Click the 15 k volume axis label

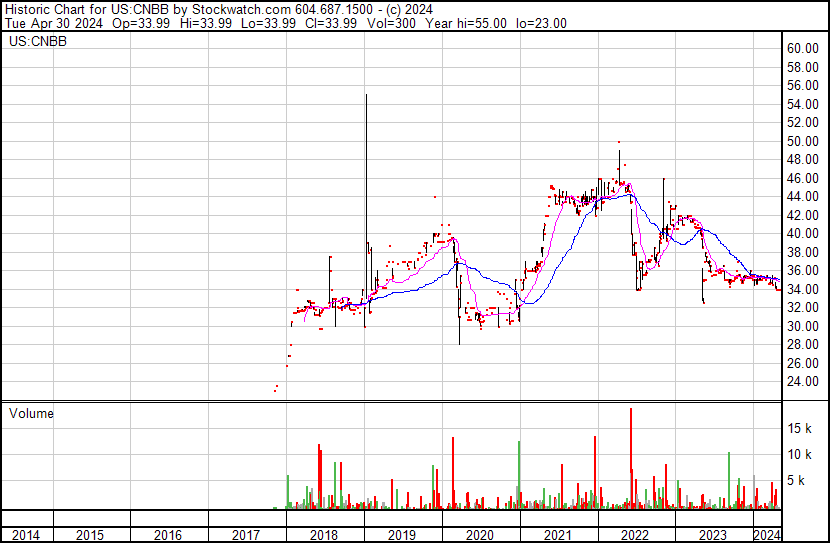(x=799, y=428)
